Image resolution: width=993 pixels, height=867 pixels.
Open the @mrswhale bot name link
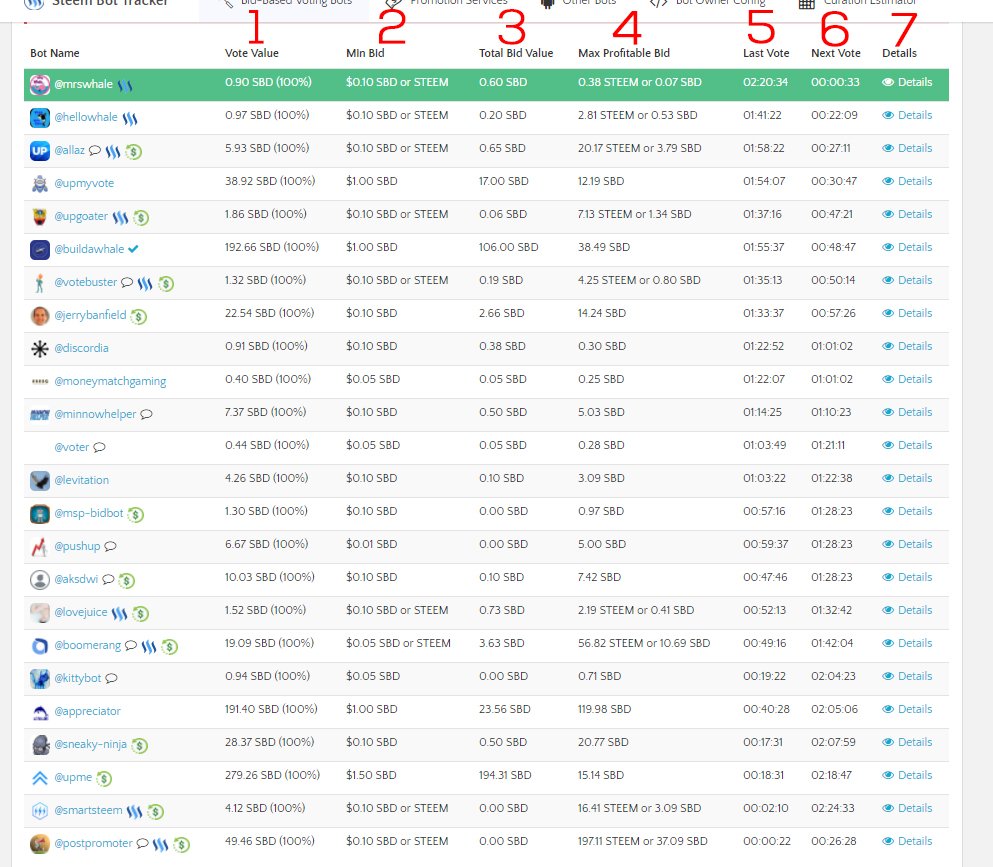tap(84, 84)
